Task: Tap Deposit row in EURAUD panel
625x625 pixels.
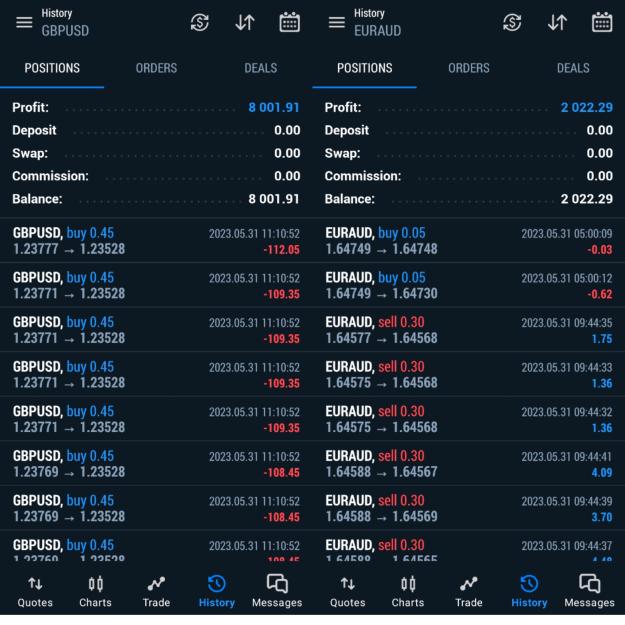Action: point(469,130)
